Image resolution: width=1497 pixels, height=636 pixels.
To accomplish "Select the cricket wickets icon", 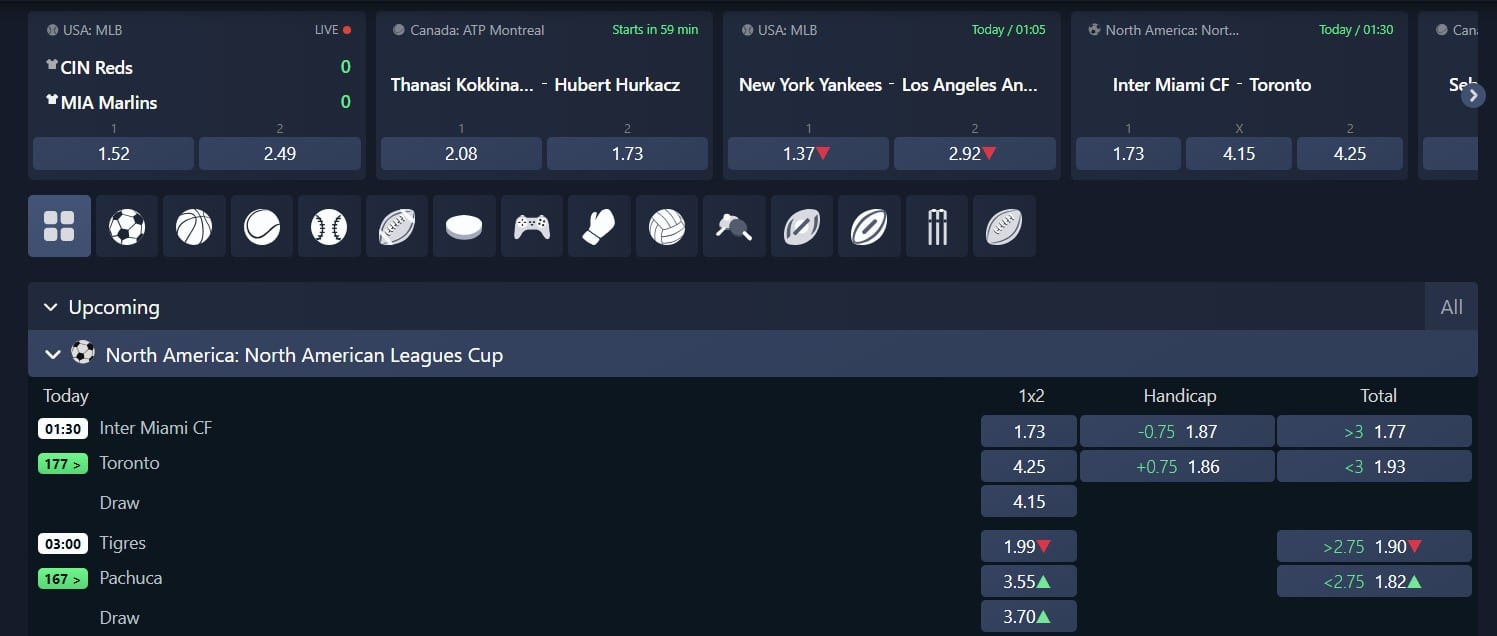I will pos(937,226).
